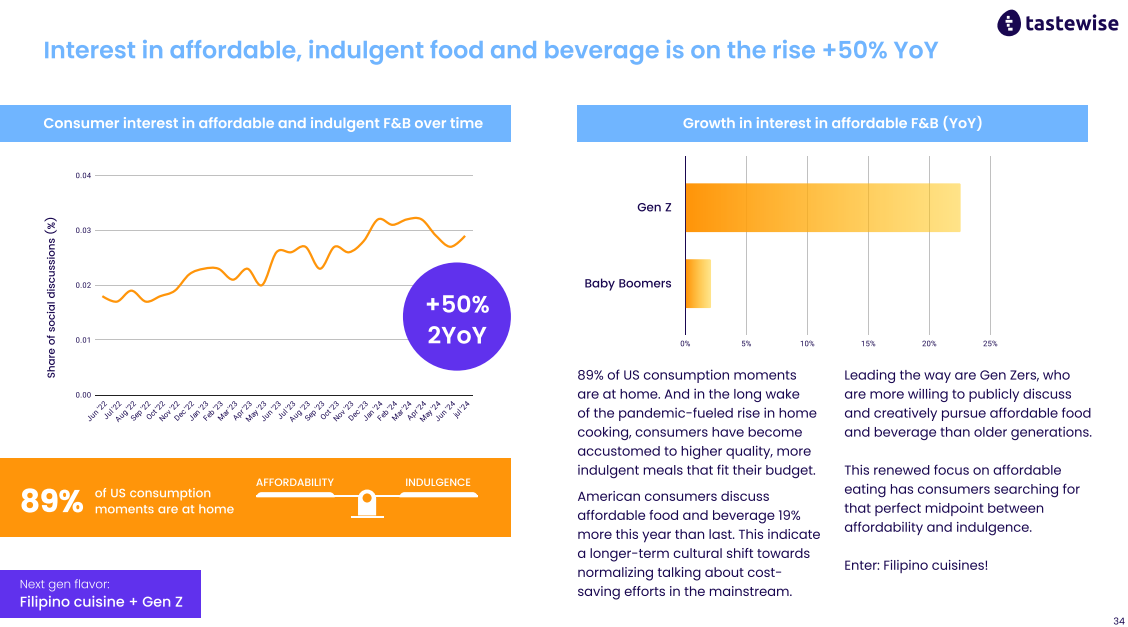Image resolution: width=1128 pixels, height=627 pixels.
Task: Click the AFFORDABILITY label
Action: tap(295, 482)
